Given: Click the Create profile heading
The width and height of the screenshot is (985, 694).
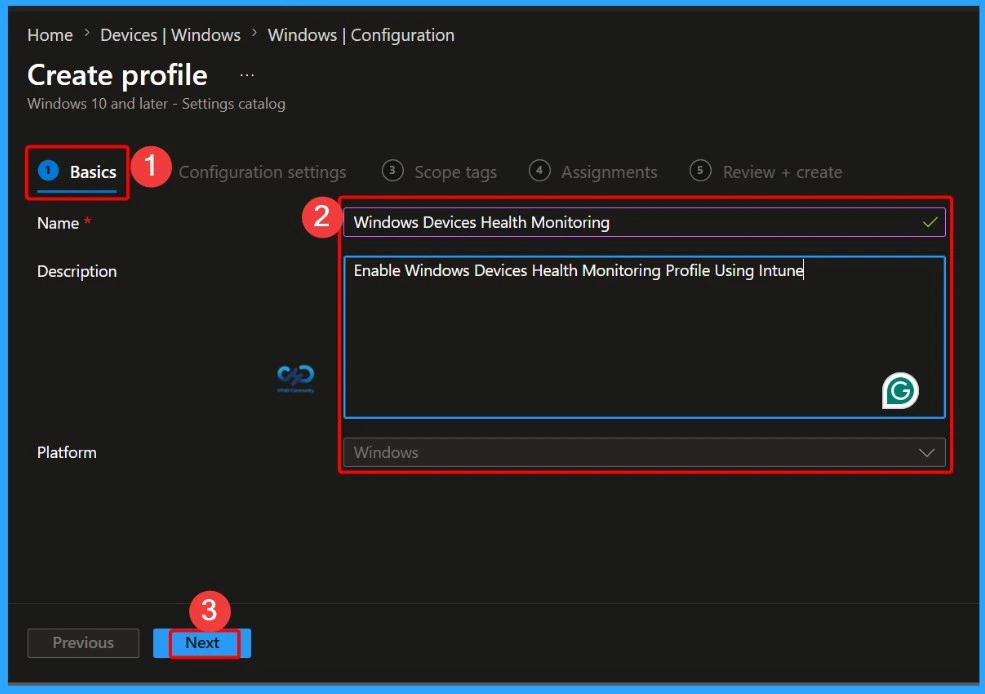Looking at the screenshot, I should coord(117,75).
